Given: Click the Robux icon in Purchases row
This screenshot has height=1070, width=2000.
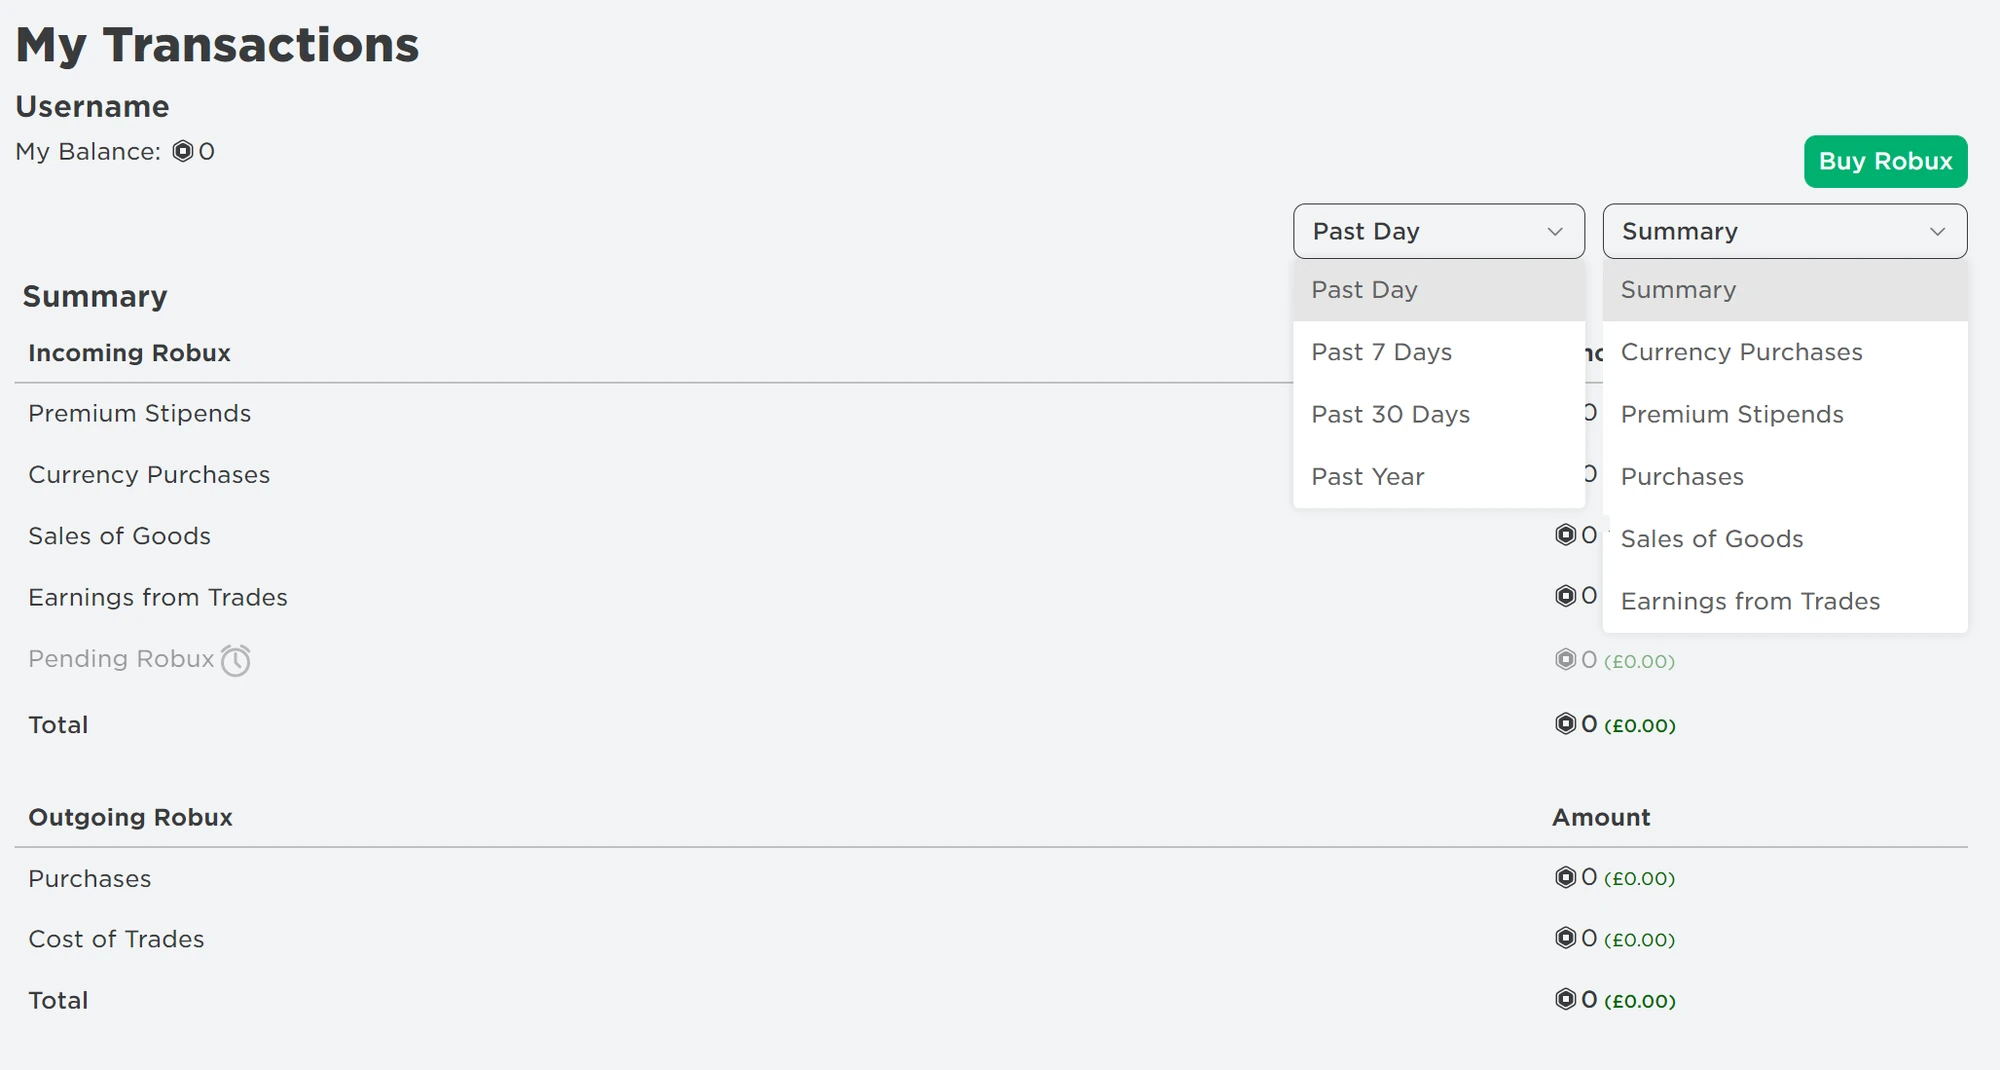Looking at the screenshot, I should [x=1565, y=877].
